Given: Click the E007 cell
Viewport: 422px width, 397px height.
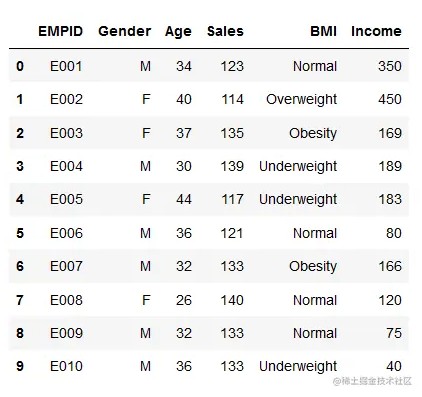Looking at the screenshot, I should click(66, 266).
